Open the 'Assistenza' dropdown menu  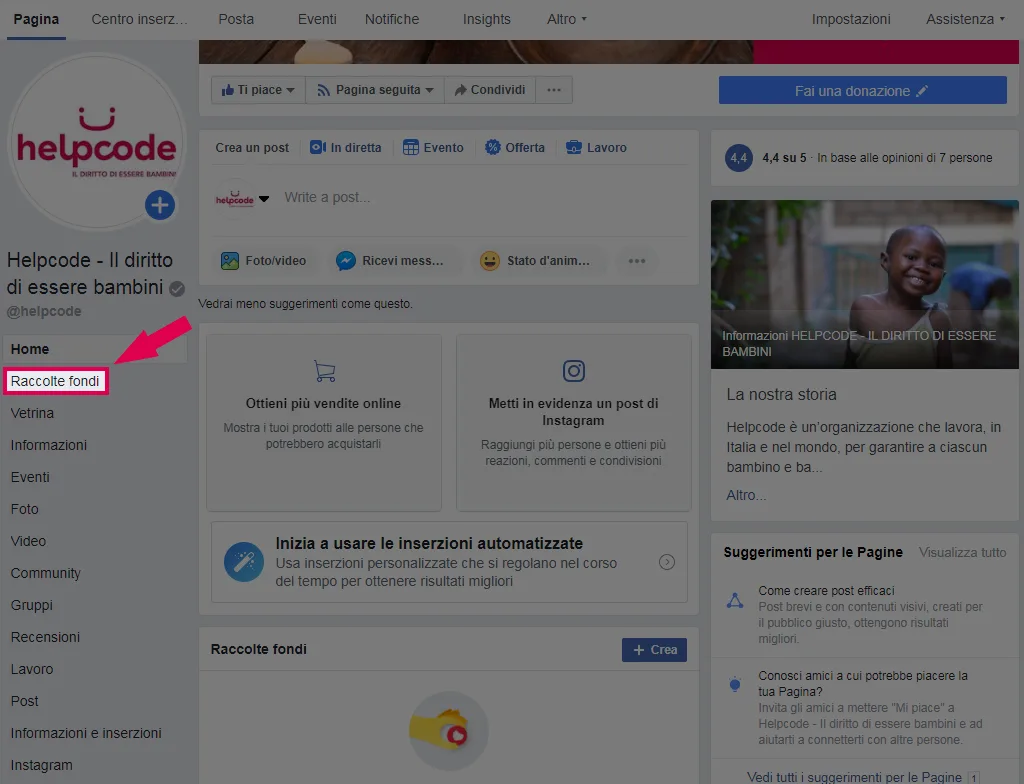point(965,19)
